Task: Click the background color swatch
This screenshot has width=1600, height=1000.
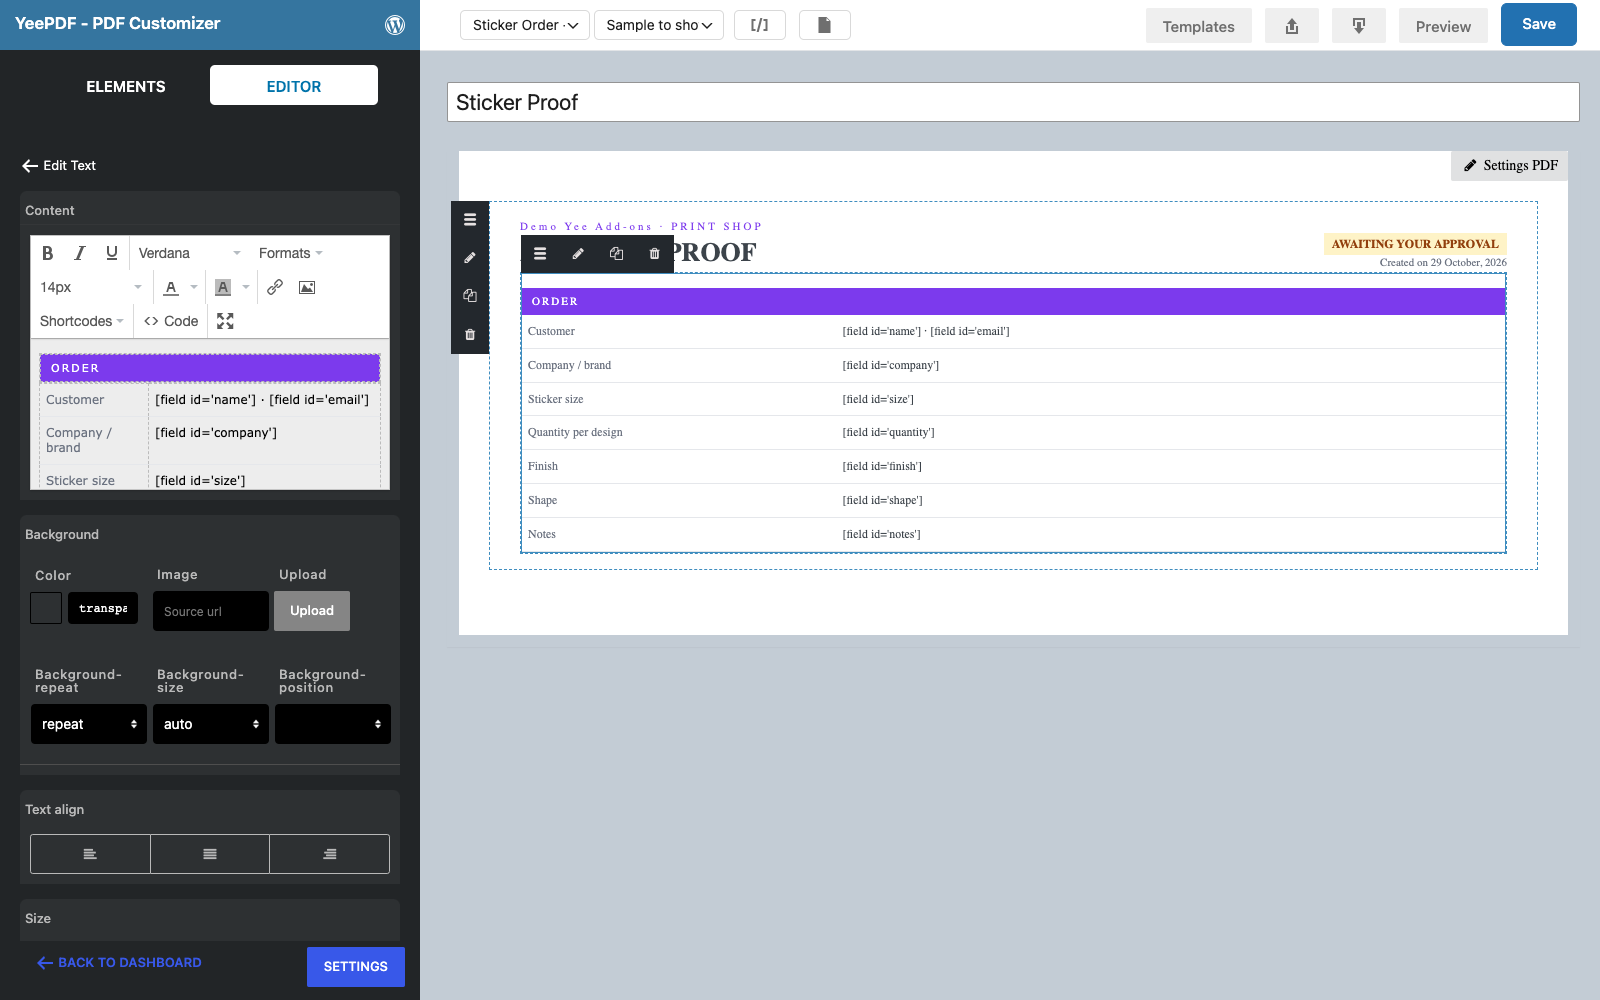Action: point(46,608)
